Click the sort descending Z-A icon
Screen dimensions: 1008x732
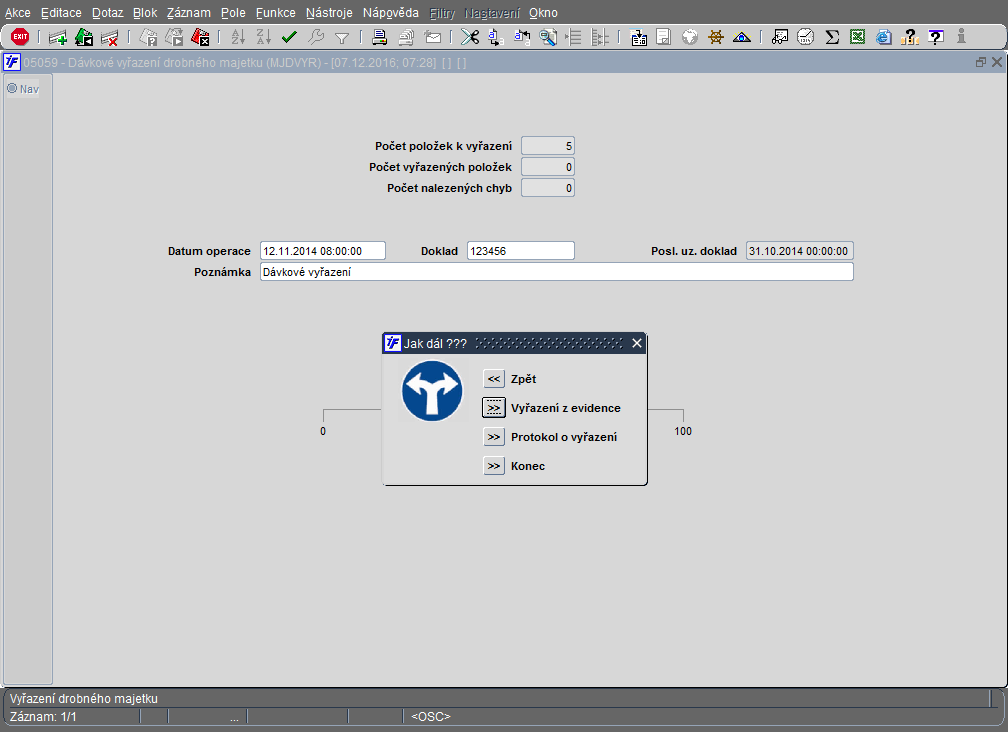coord(264,37)
